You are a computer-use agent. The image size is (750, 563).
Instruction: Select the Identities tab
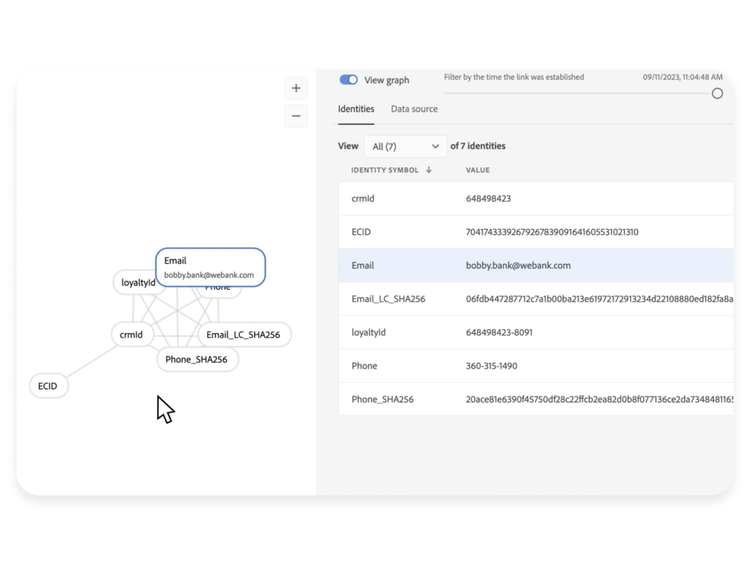356,109
